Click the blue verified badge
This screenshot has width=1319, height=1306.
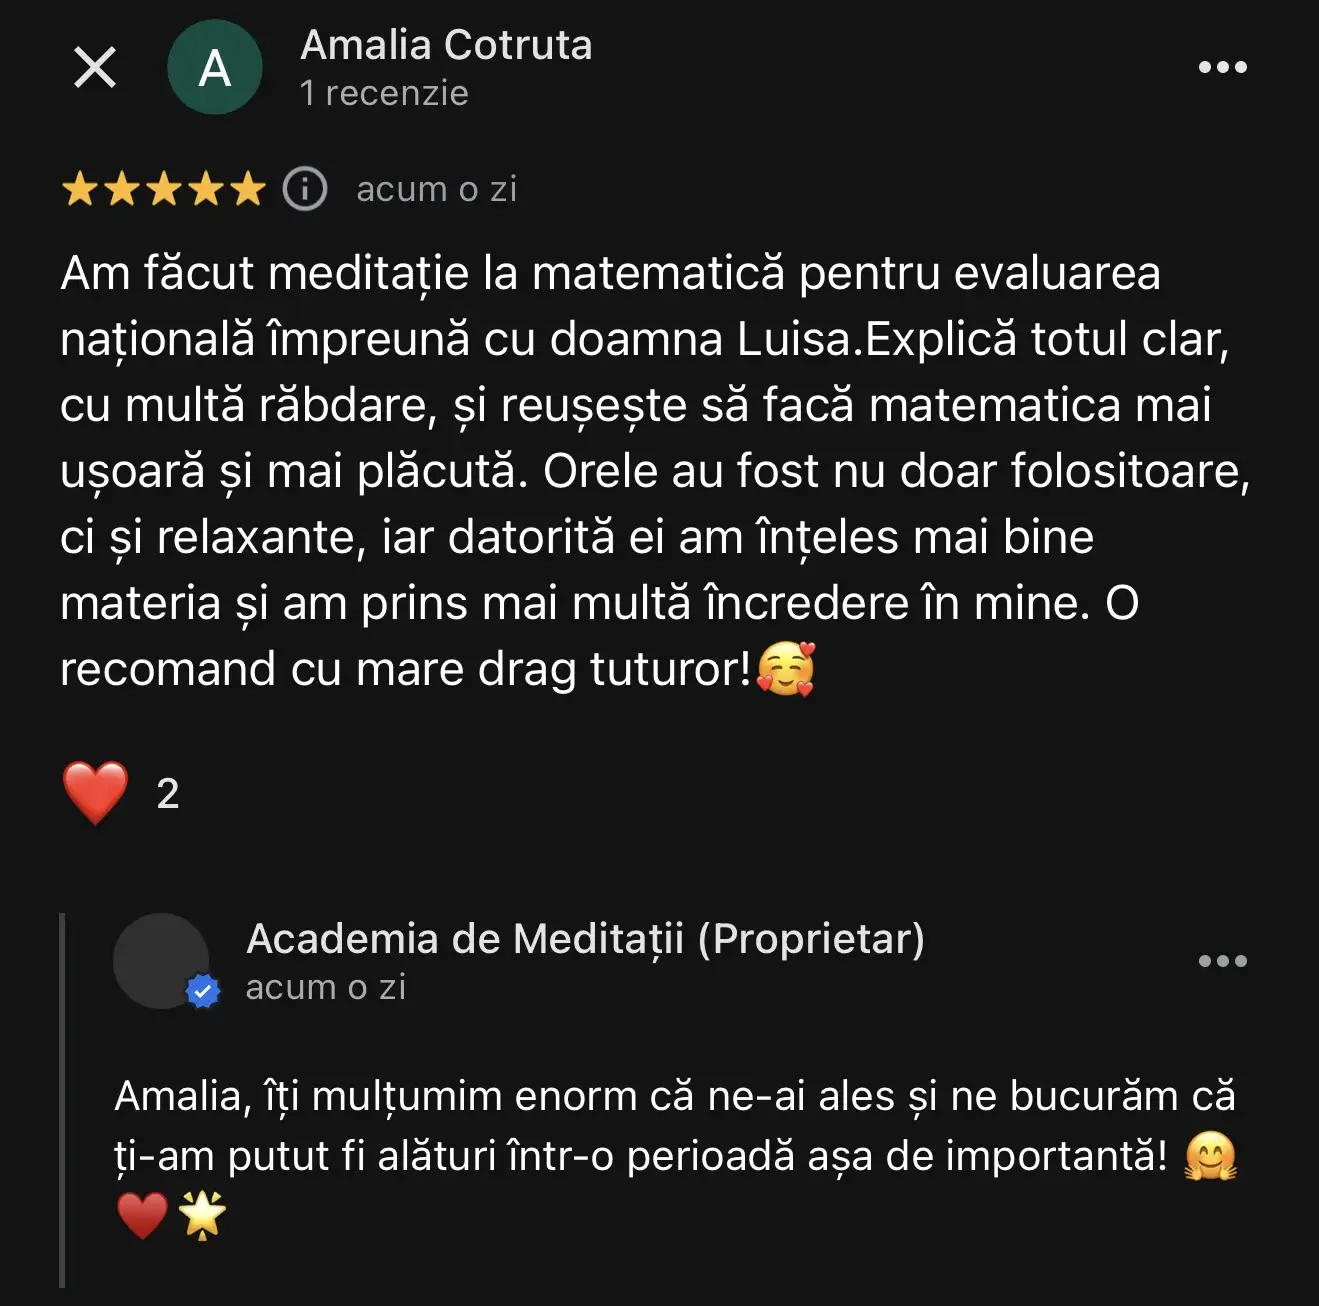point(203,991)
